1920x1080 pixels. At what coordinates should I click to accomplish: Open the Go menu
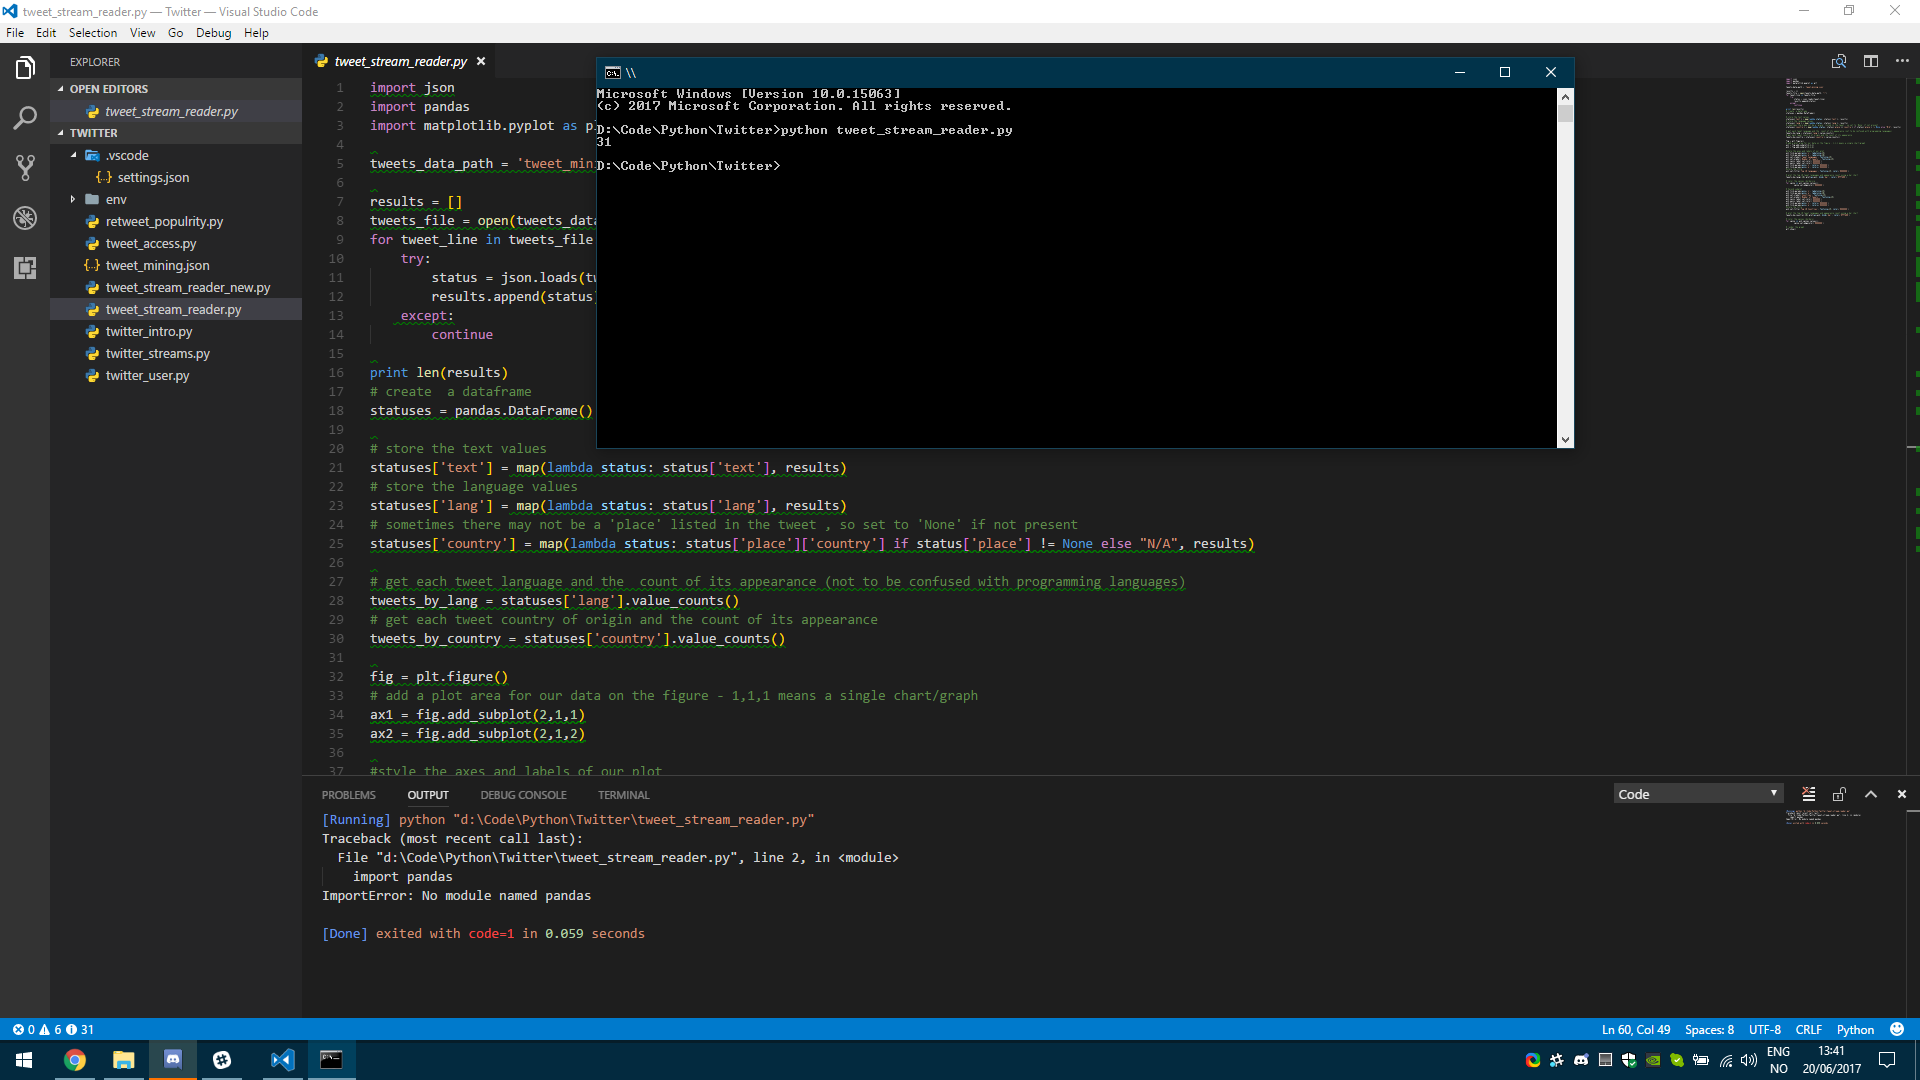click(176, 33)
